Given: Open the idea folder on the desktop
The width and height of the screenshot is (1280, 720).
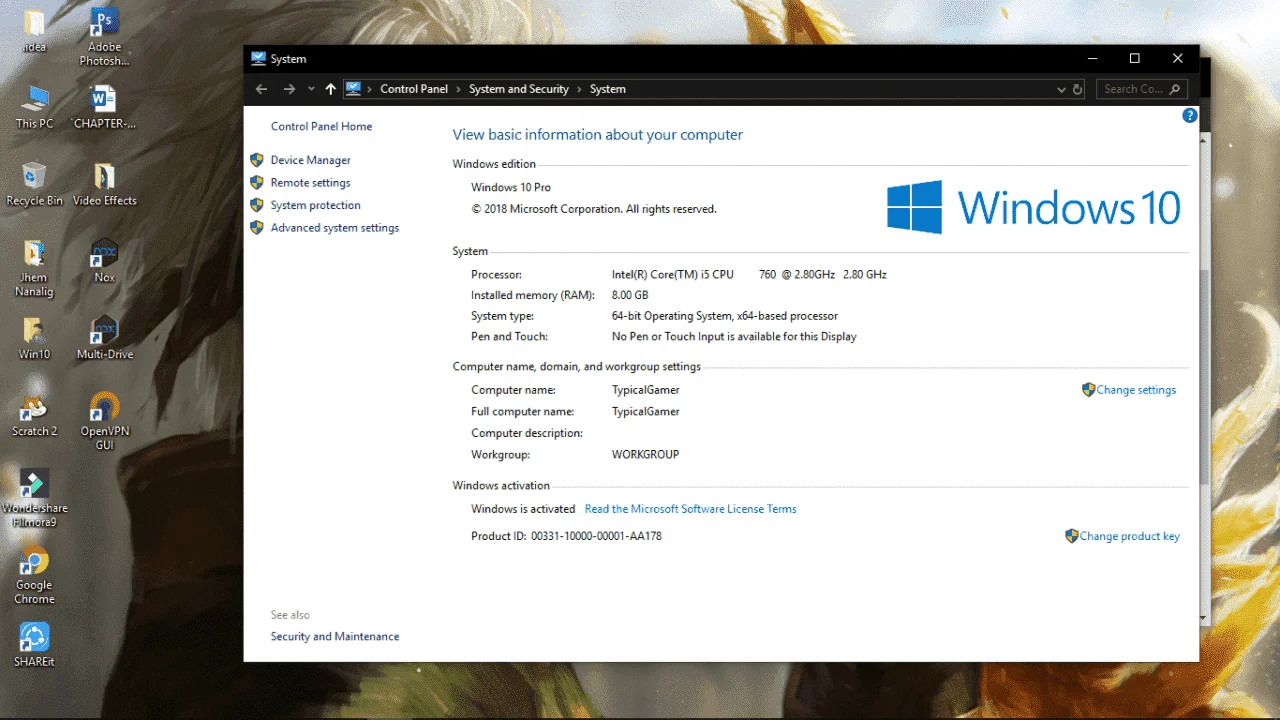Looking at the screenshot, I should (34, 30).
